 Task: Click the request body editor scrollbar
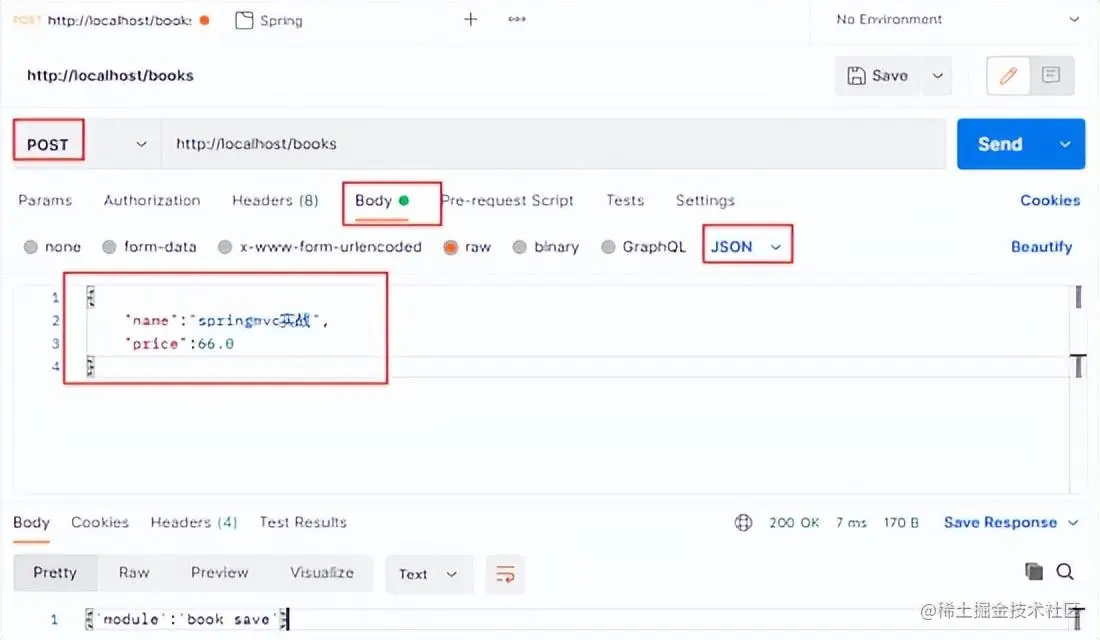(1078, 298)
